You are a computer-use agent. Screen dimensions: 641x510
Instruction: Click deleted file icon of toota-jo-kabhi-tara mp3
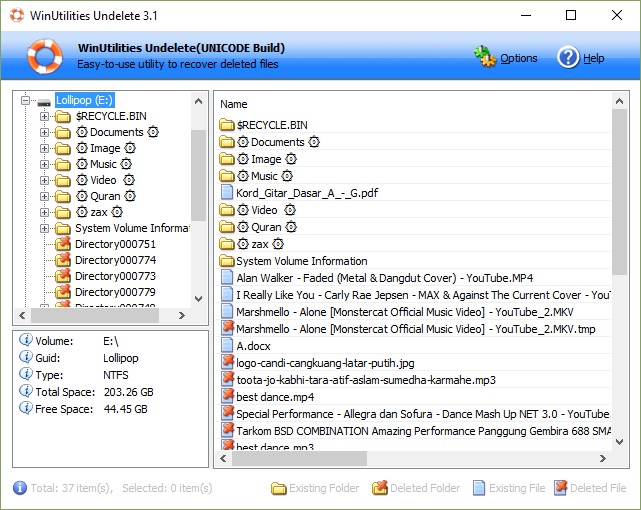click(227, 379)
